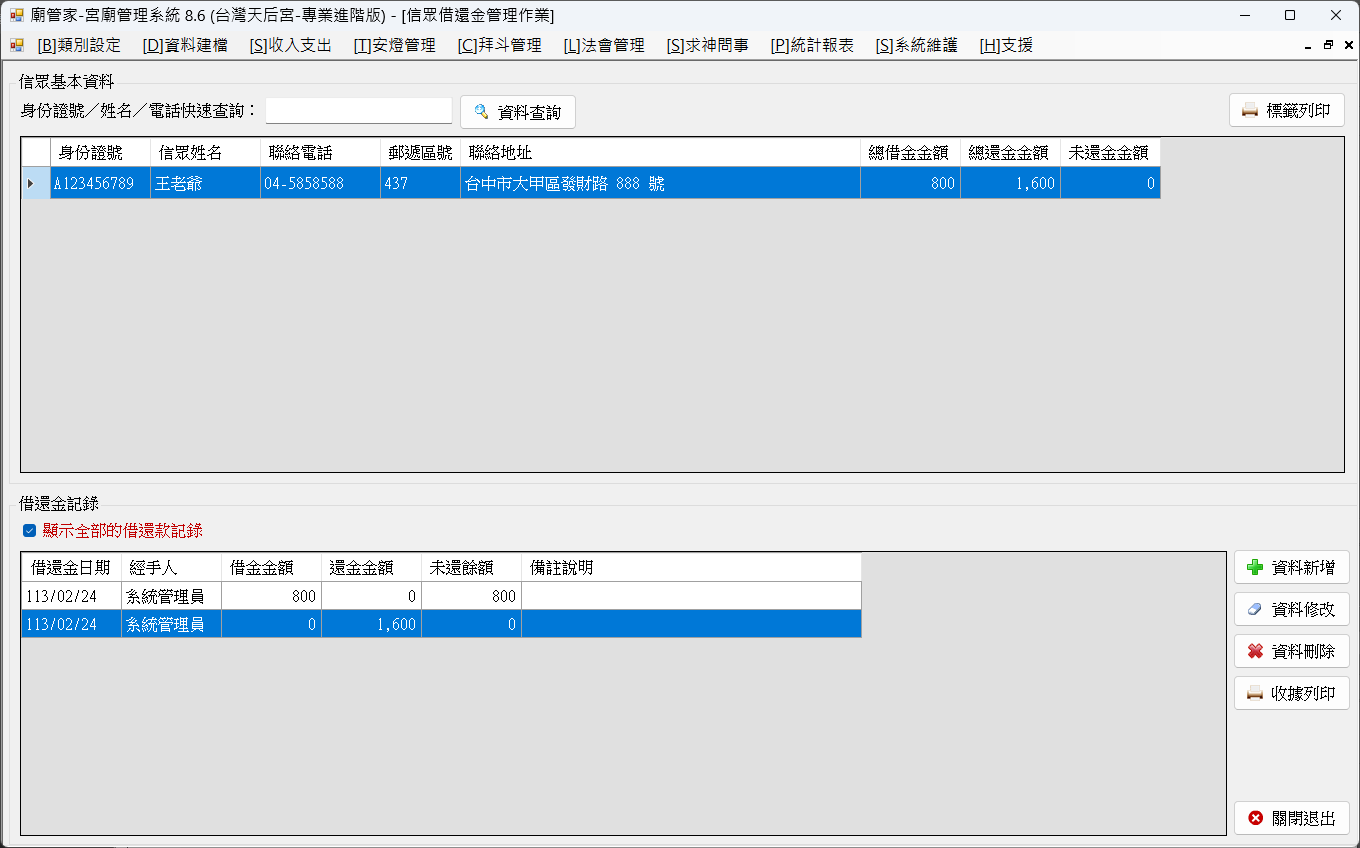Open the [C]拜斗管理 menu
The width and height of the screenshot is (1360, 848).
click(500, 45)
